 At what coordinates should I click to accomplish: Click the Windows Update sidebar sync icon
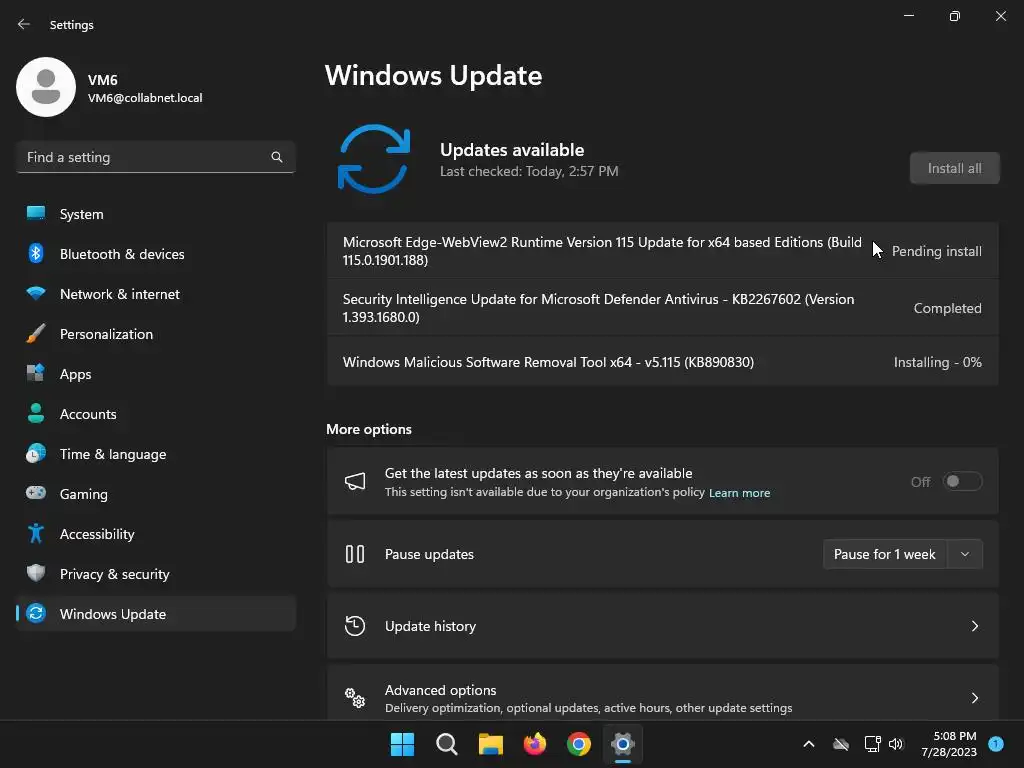[x=36, y=613]
